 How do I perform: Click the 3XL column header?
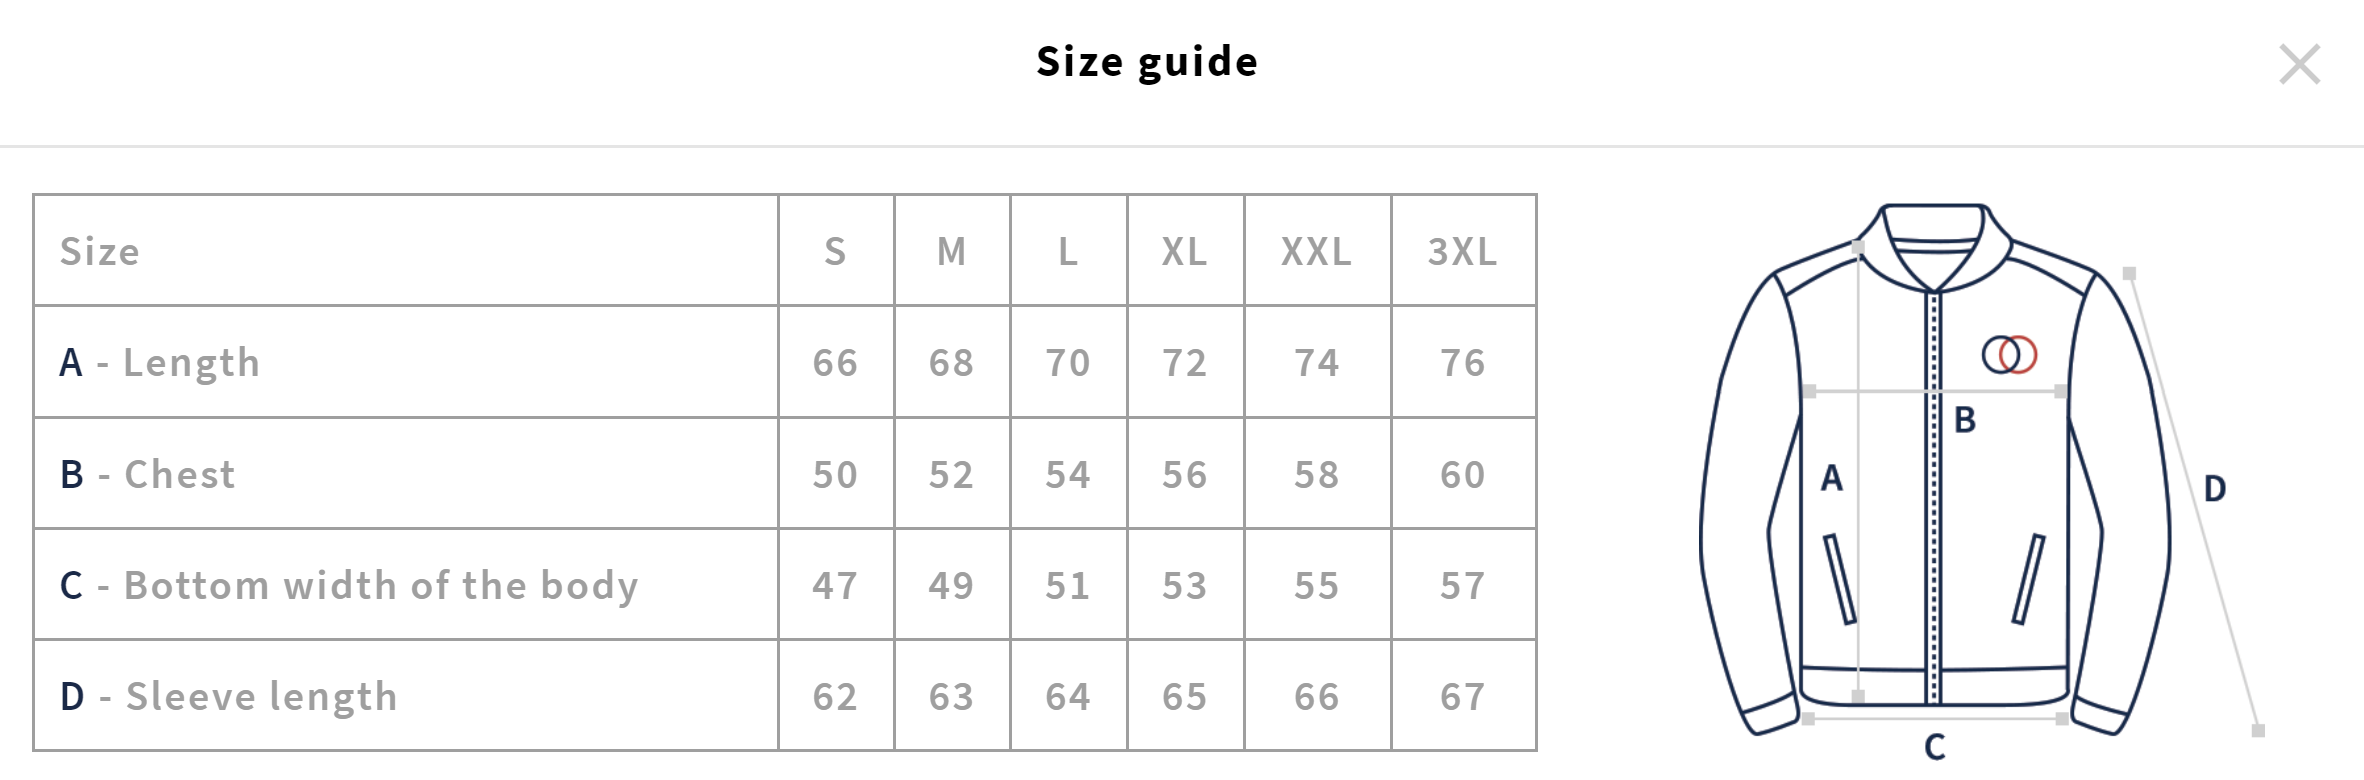coord(1463,251)
